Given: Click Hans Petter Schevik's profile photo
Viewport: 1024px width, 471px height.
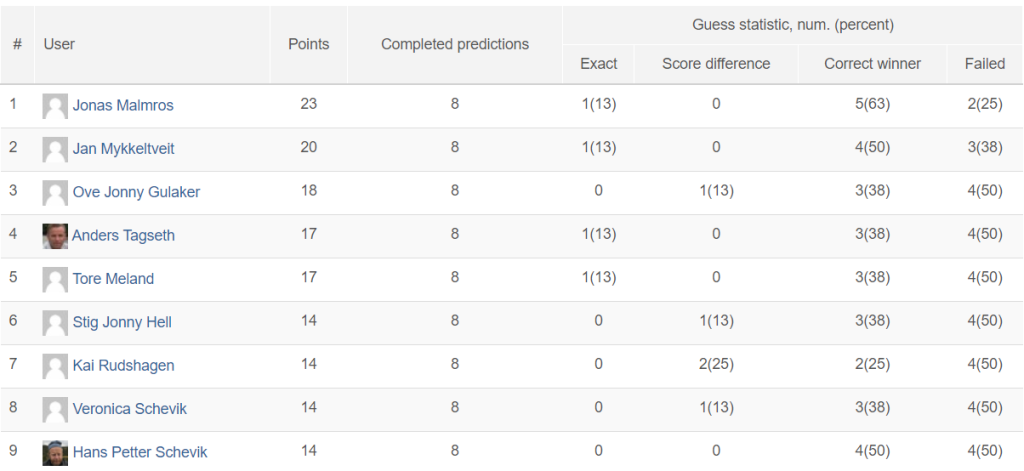Looking at the screenshot, I should (x=55, y=453).
